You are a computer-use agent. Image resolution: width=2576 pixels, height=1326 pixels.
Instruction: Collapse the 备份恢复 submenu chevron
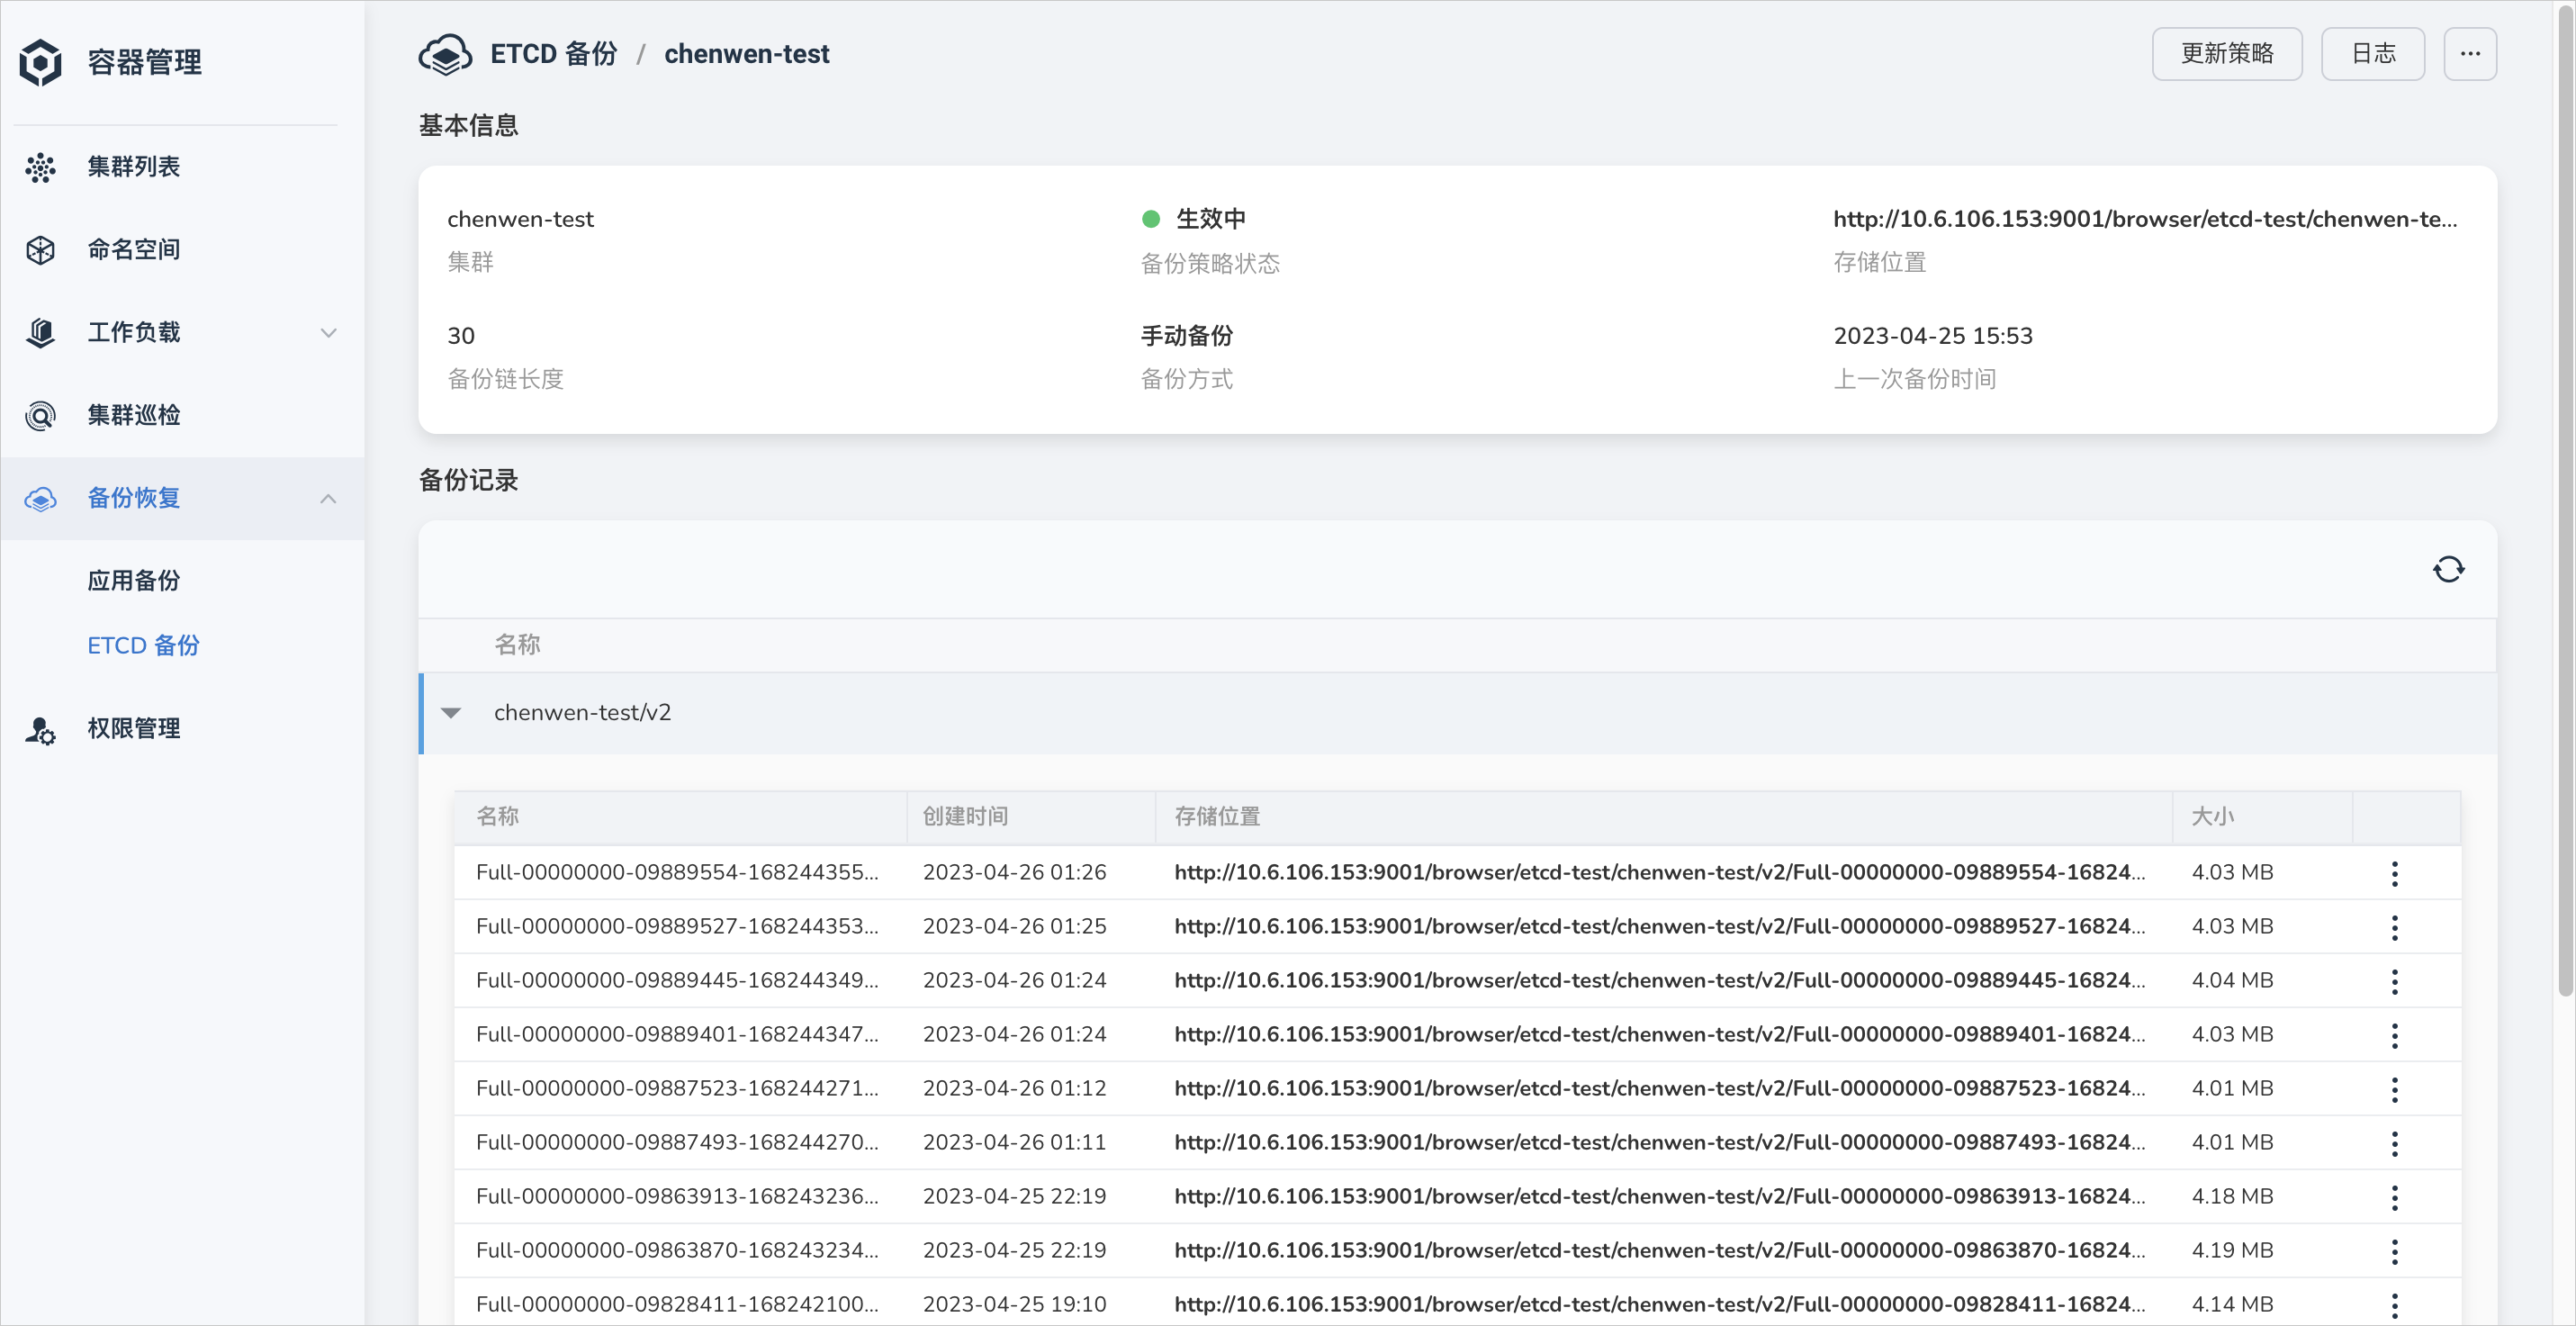(328, 499)
